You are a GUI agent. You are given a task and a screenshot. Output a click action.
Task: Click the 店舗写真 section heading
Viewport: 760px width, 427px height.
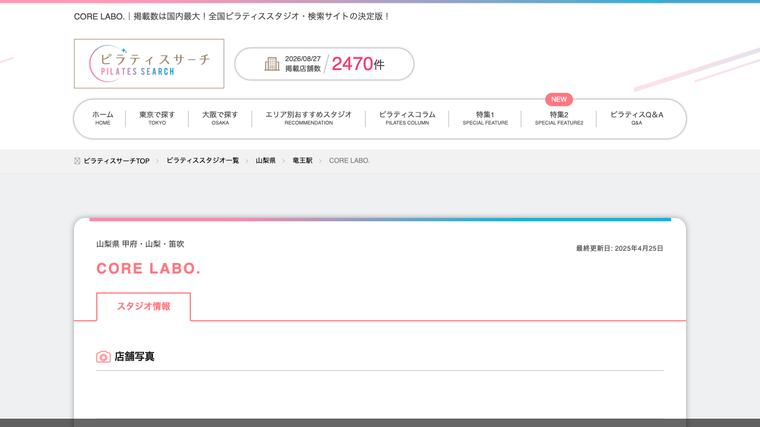click(134, 357)
